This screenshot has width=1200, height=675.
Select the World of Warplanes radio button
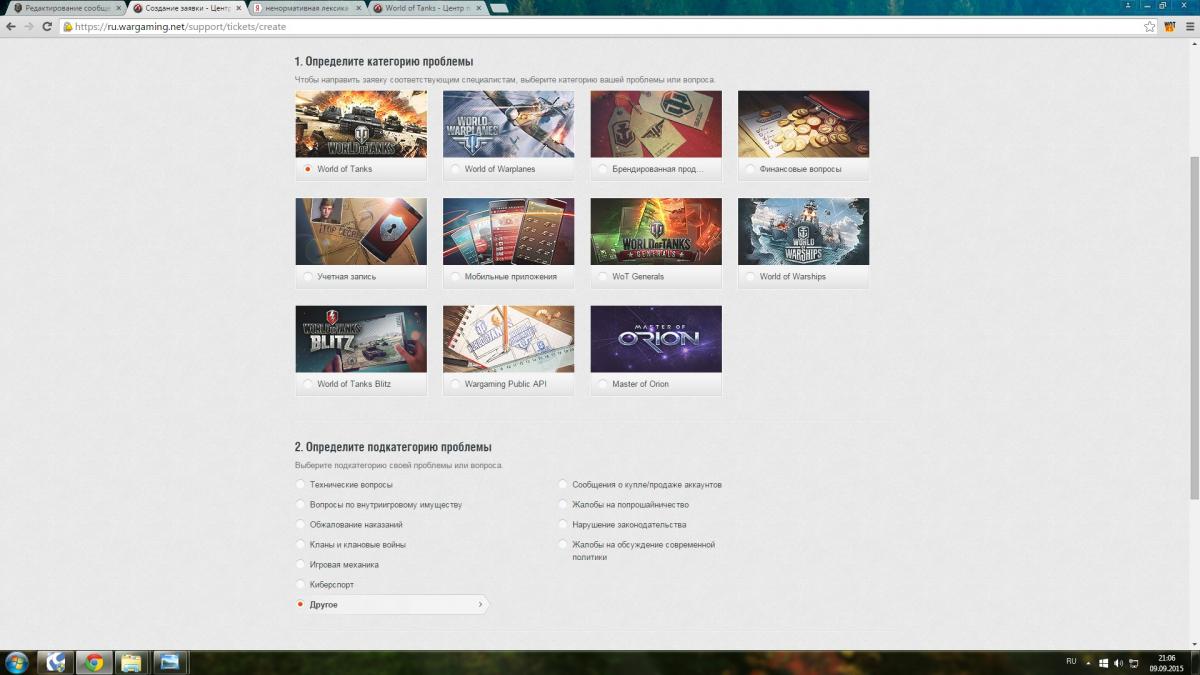pos(456,169)
